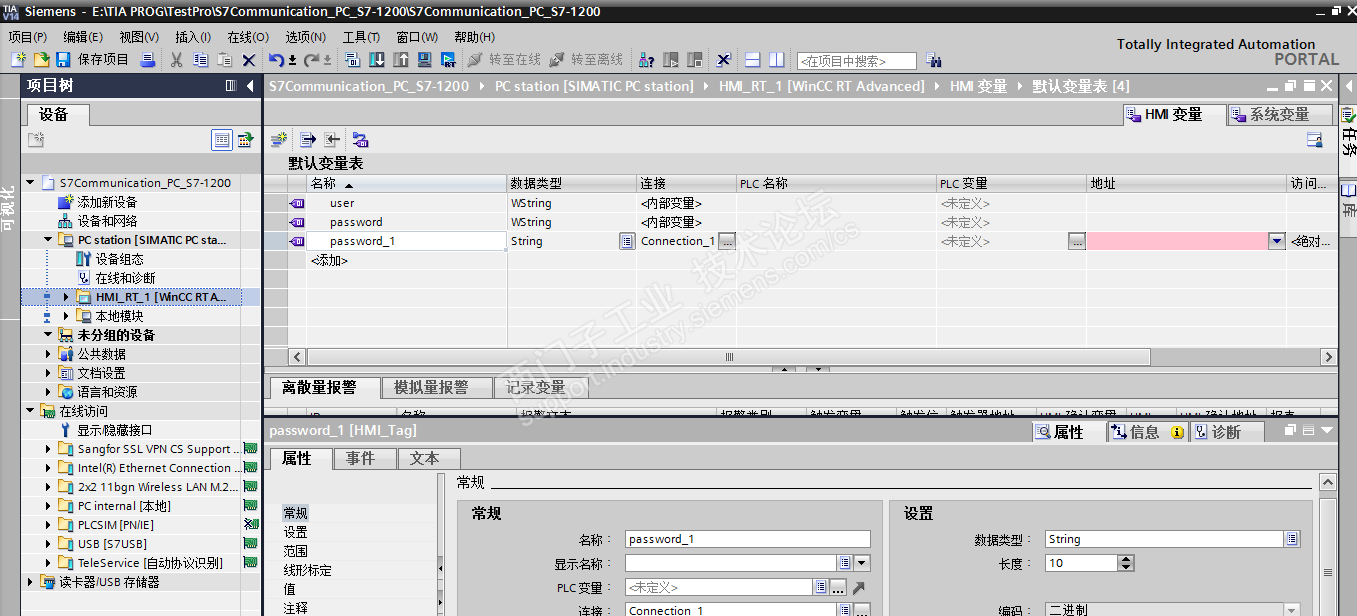Screen dimensions: 1357x616
Task: Save the project with 保存项目
Action: tap(93, 60)
